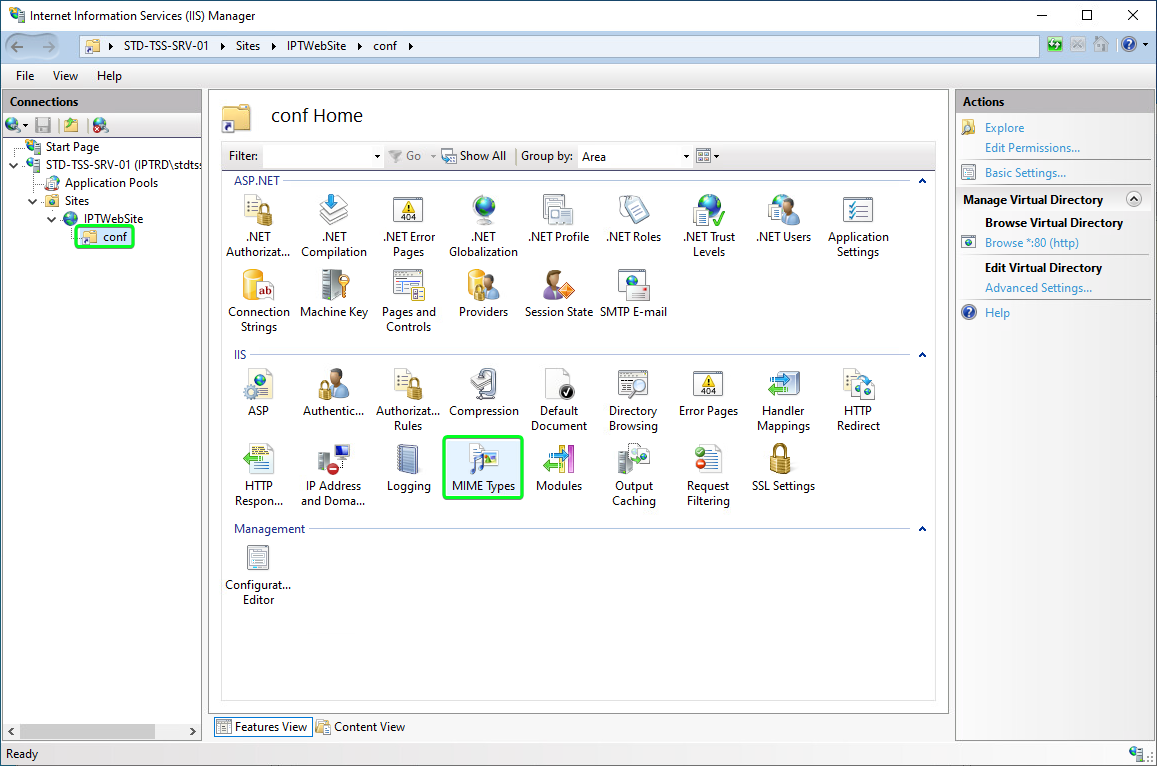Viewport: 1157px width, 766px height.
Task: Select the conf virtual directory node
Action: (105, 237)
